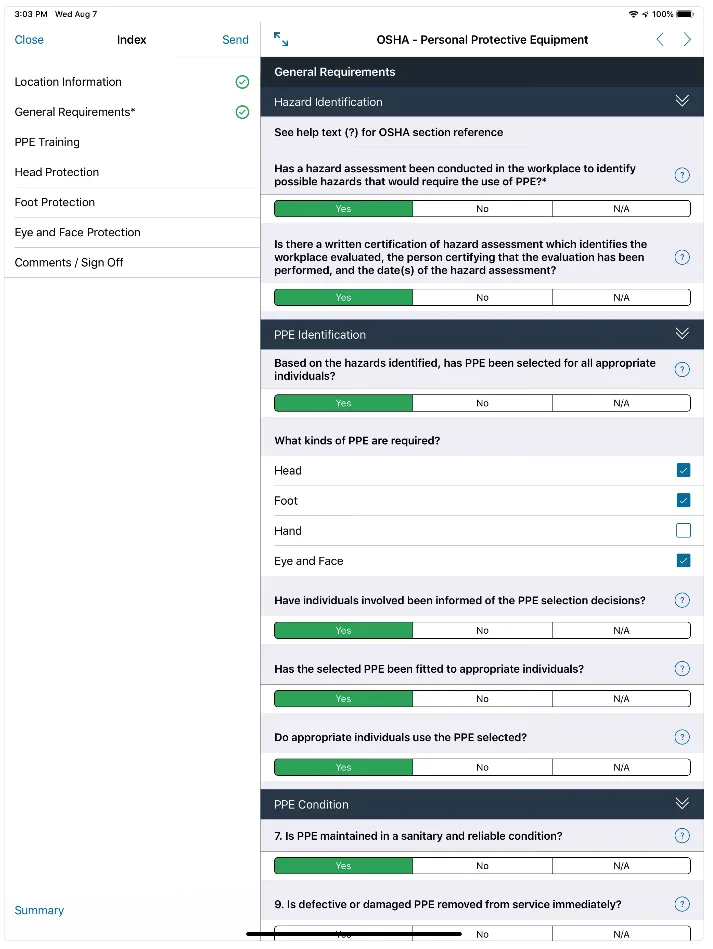The width and height of the screenshot is (713, 949).
Task: Open Comments / Sign Off section
Action: click(x=132, y=263)
